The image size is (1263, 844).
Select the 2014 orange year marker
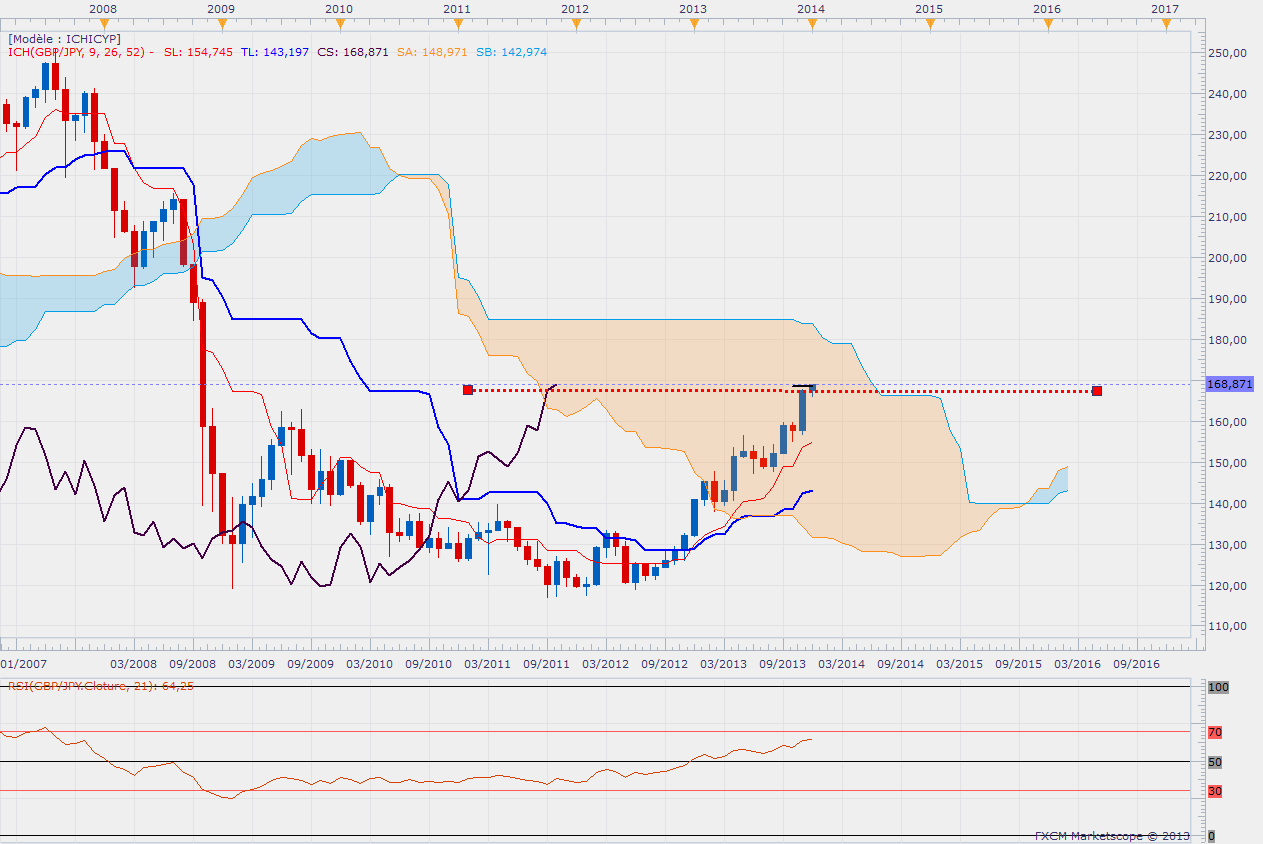pos(811,24)
